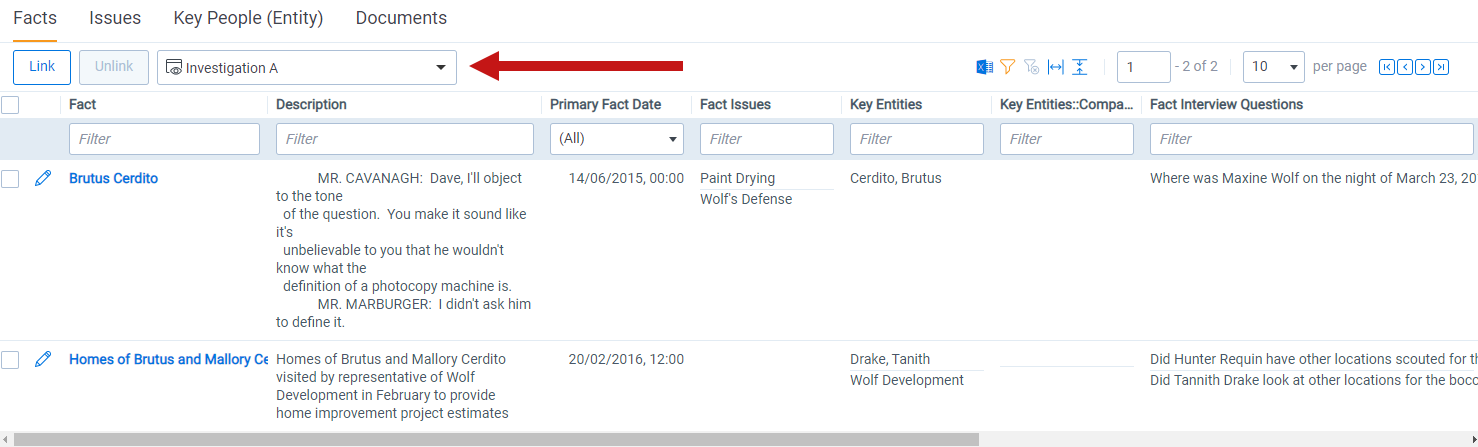Image resolution: width=1478 pixels, height=447 pixels.
Task: Sort by Primary Fact Date header
Action: [x=606, y=104]
